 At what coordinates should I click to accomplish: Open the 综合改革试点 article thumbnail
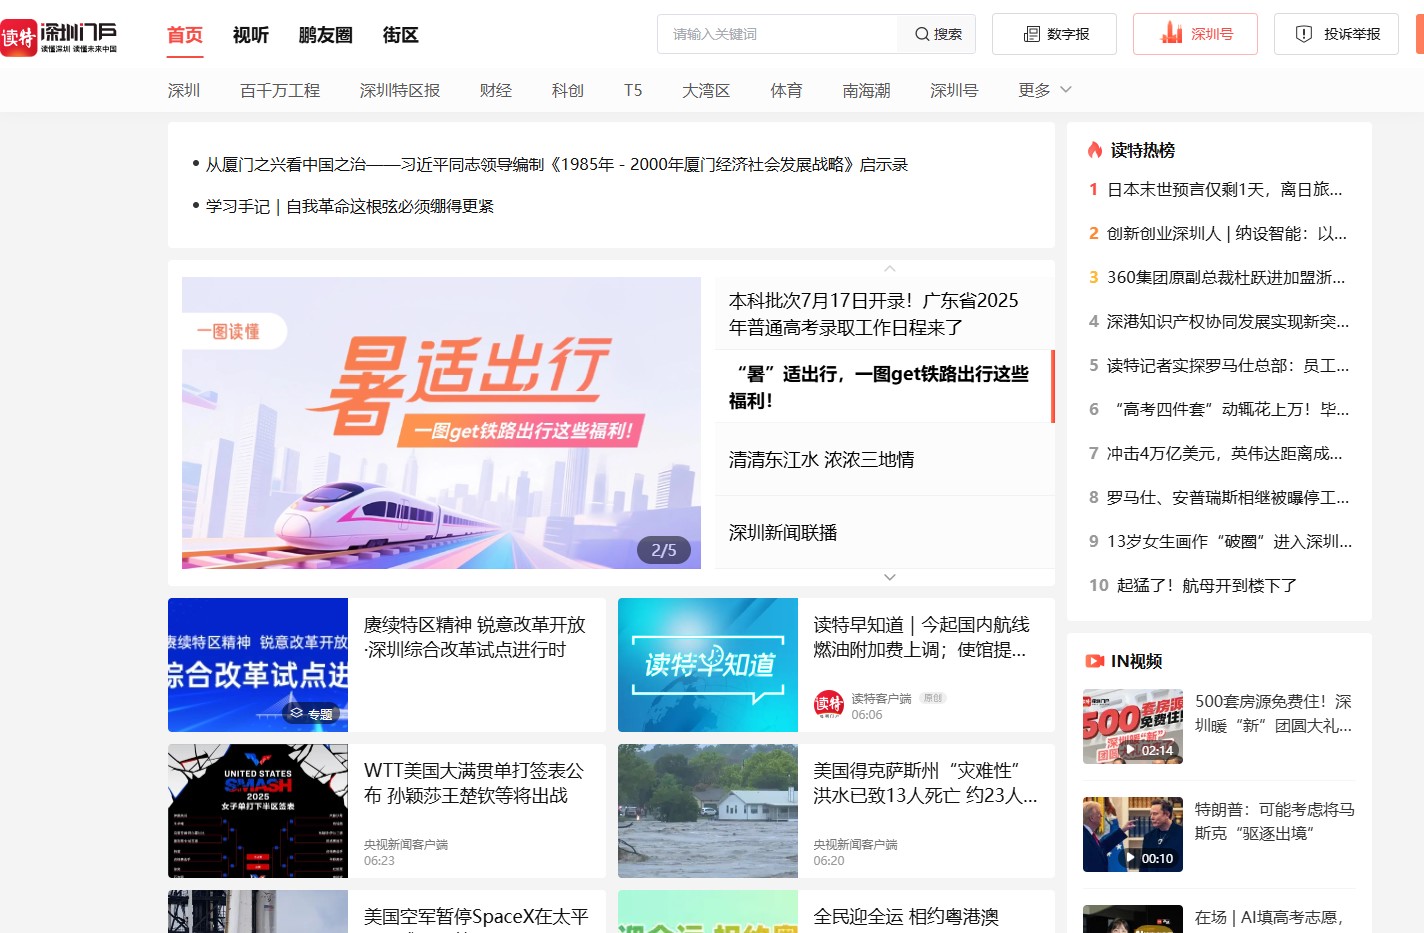pyautogui.click(x=258, y=665)
